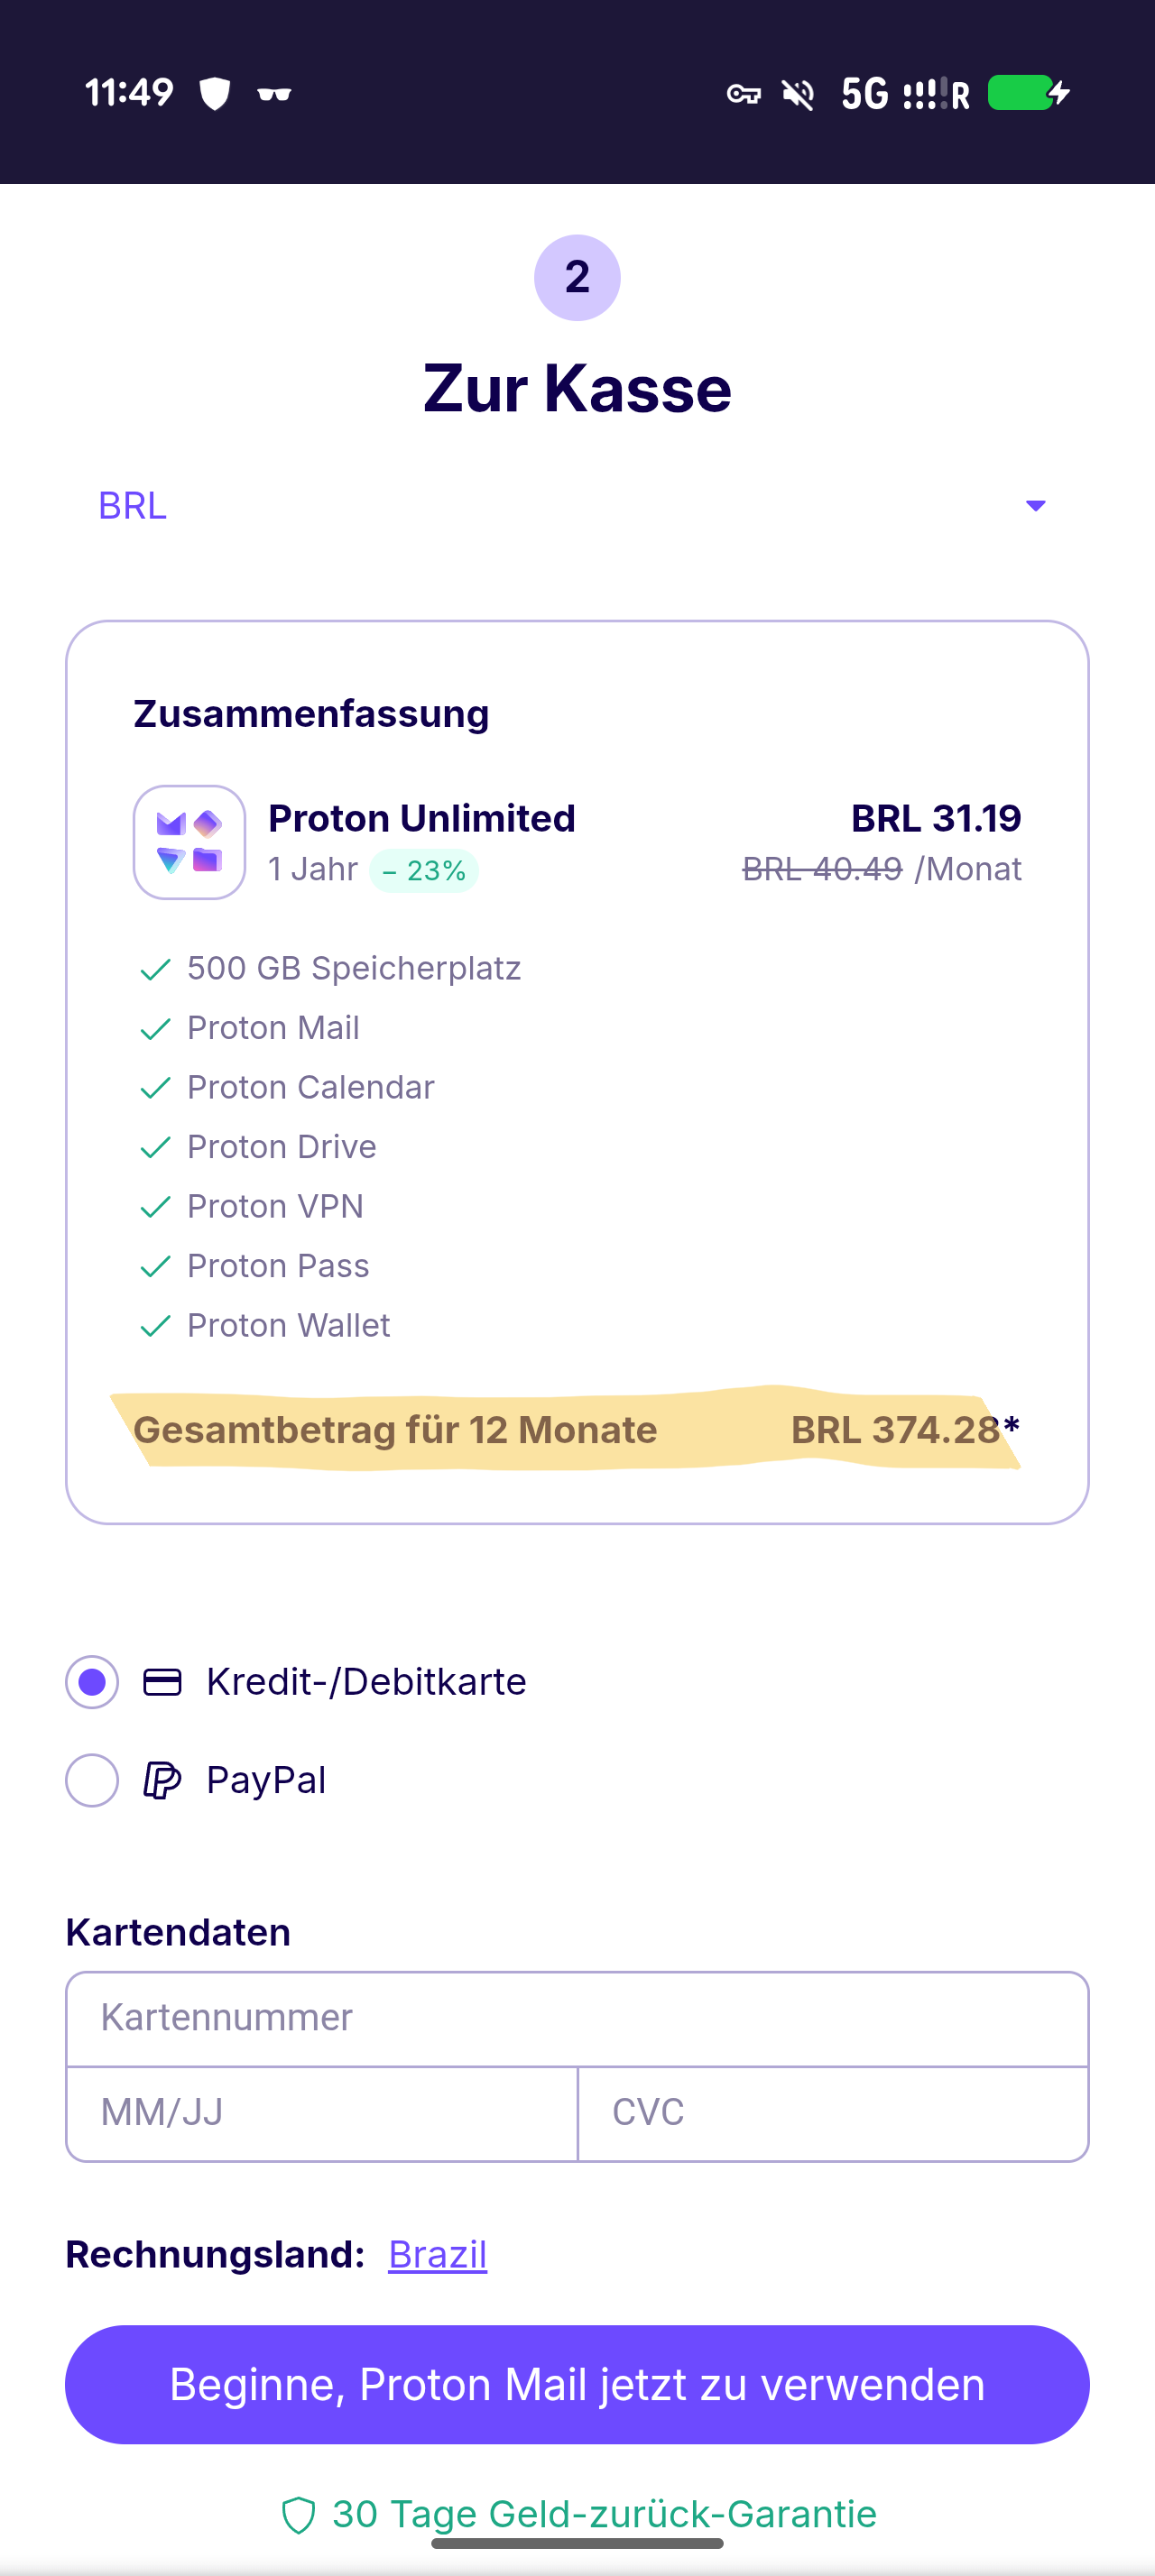Image resolution: width=1155 pixels, height=2576 pixels.
Task: Change billing country Brazil link
Action: point(437,2254)
